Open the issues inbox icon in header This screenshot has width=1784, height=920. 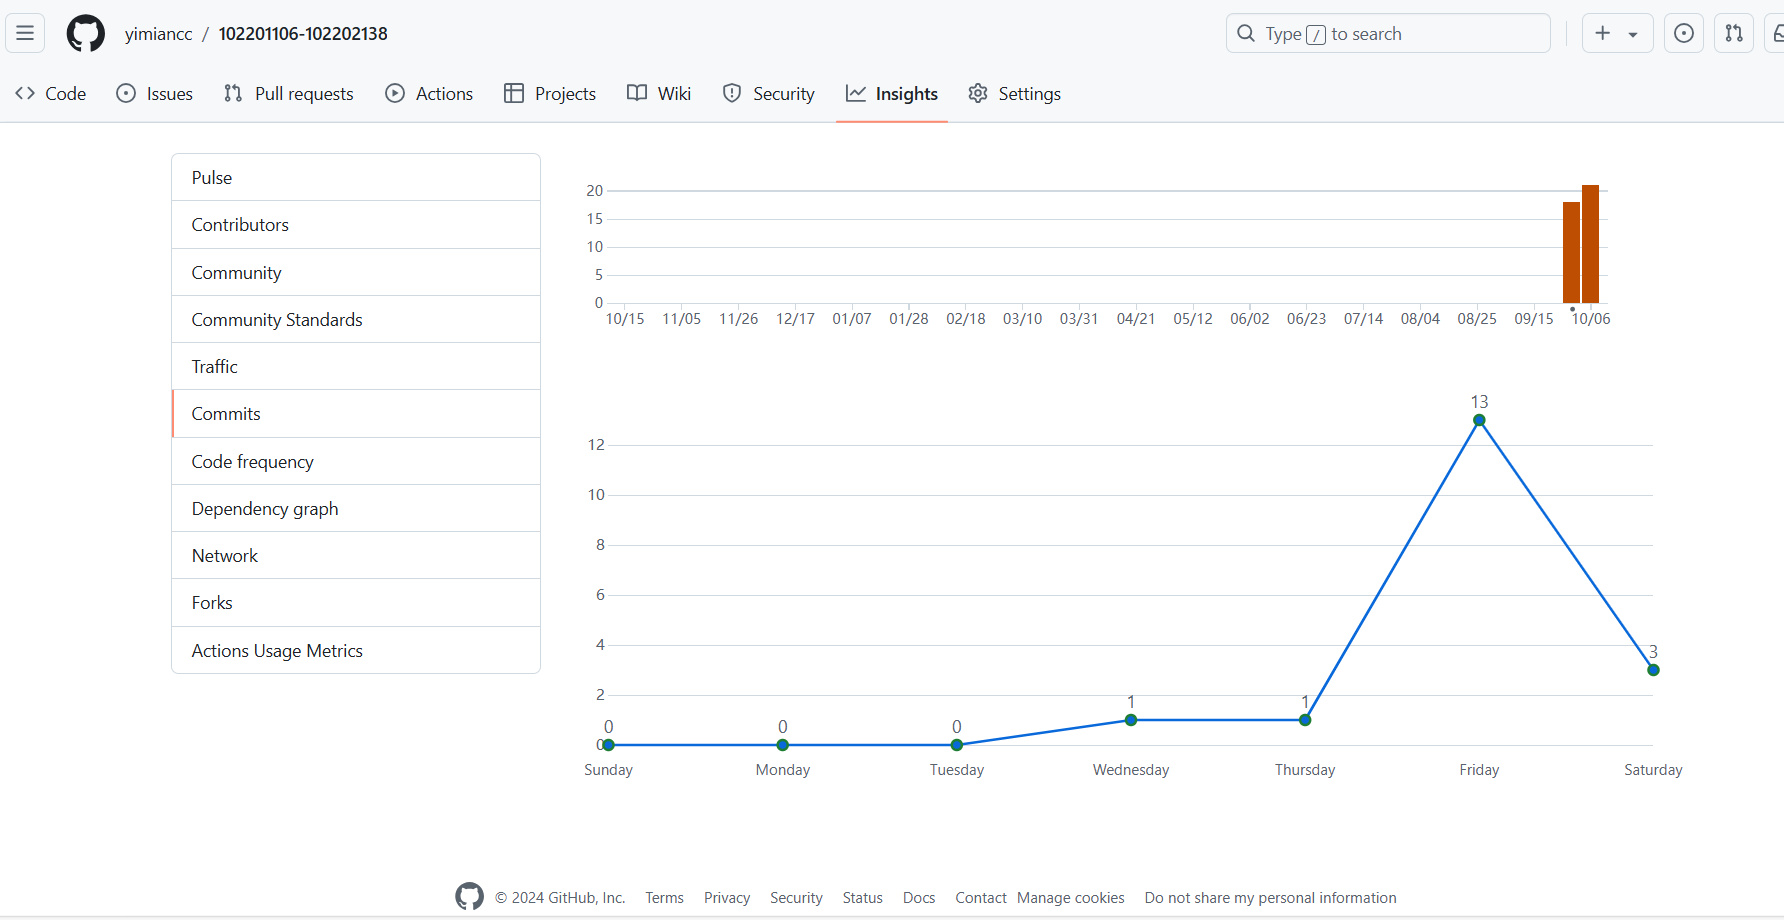click(x=1684, y=33)
